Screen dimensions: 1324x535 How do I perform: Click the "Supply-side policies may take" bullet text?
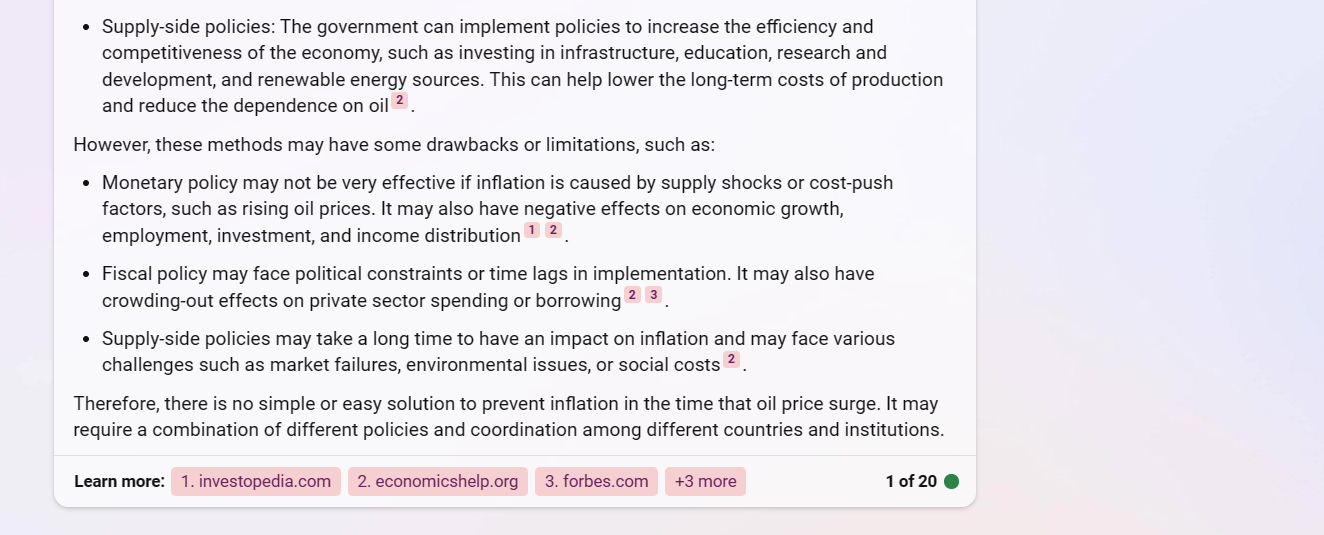(499, 352)
